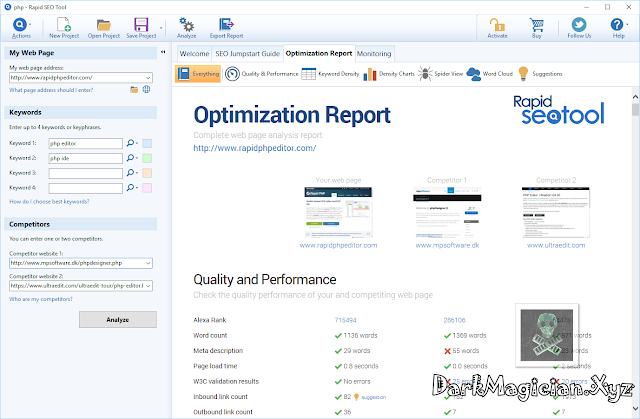Click the report scrollbar down arrow
The image size is (640, 419).
(635, 408)
